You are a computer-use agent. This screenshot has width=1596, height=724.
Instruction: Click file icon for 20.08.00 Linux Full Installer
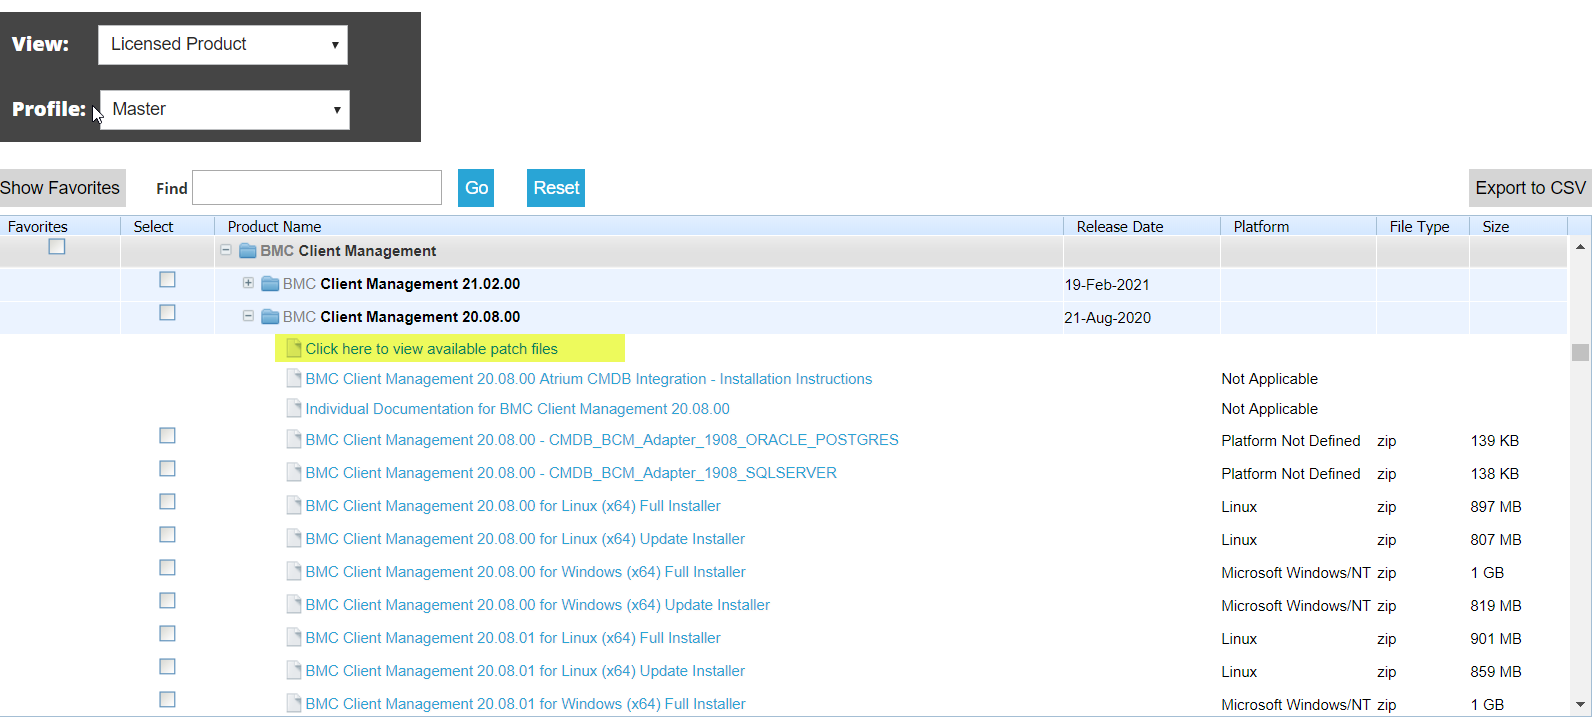click(294, 505)
